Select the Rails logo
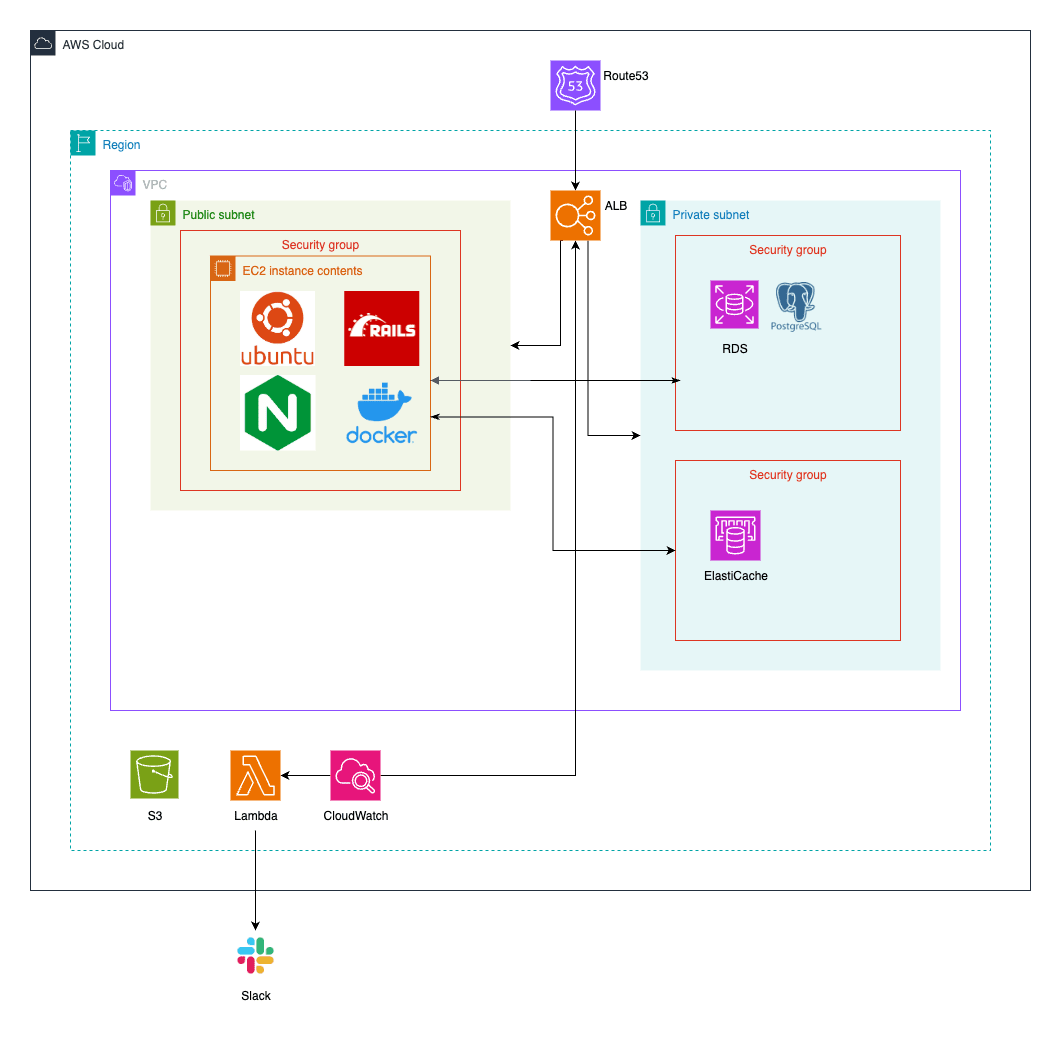 tap(382, 328)
